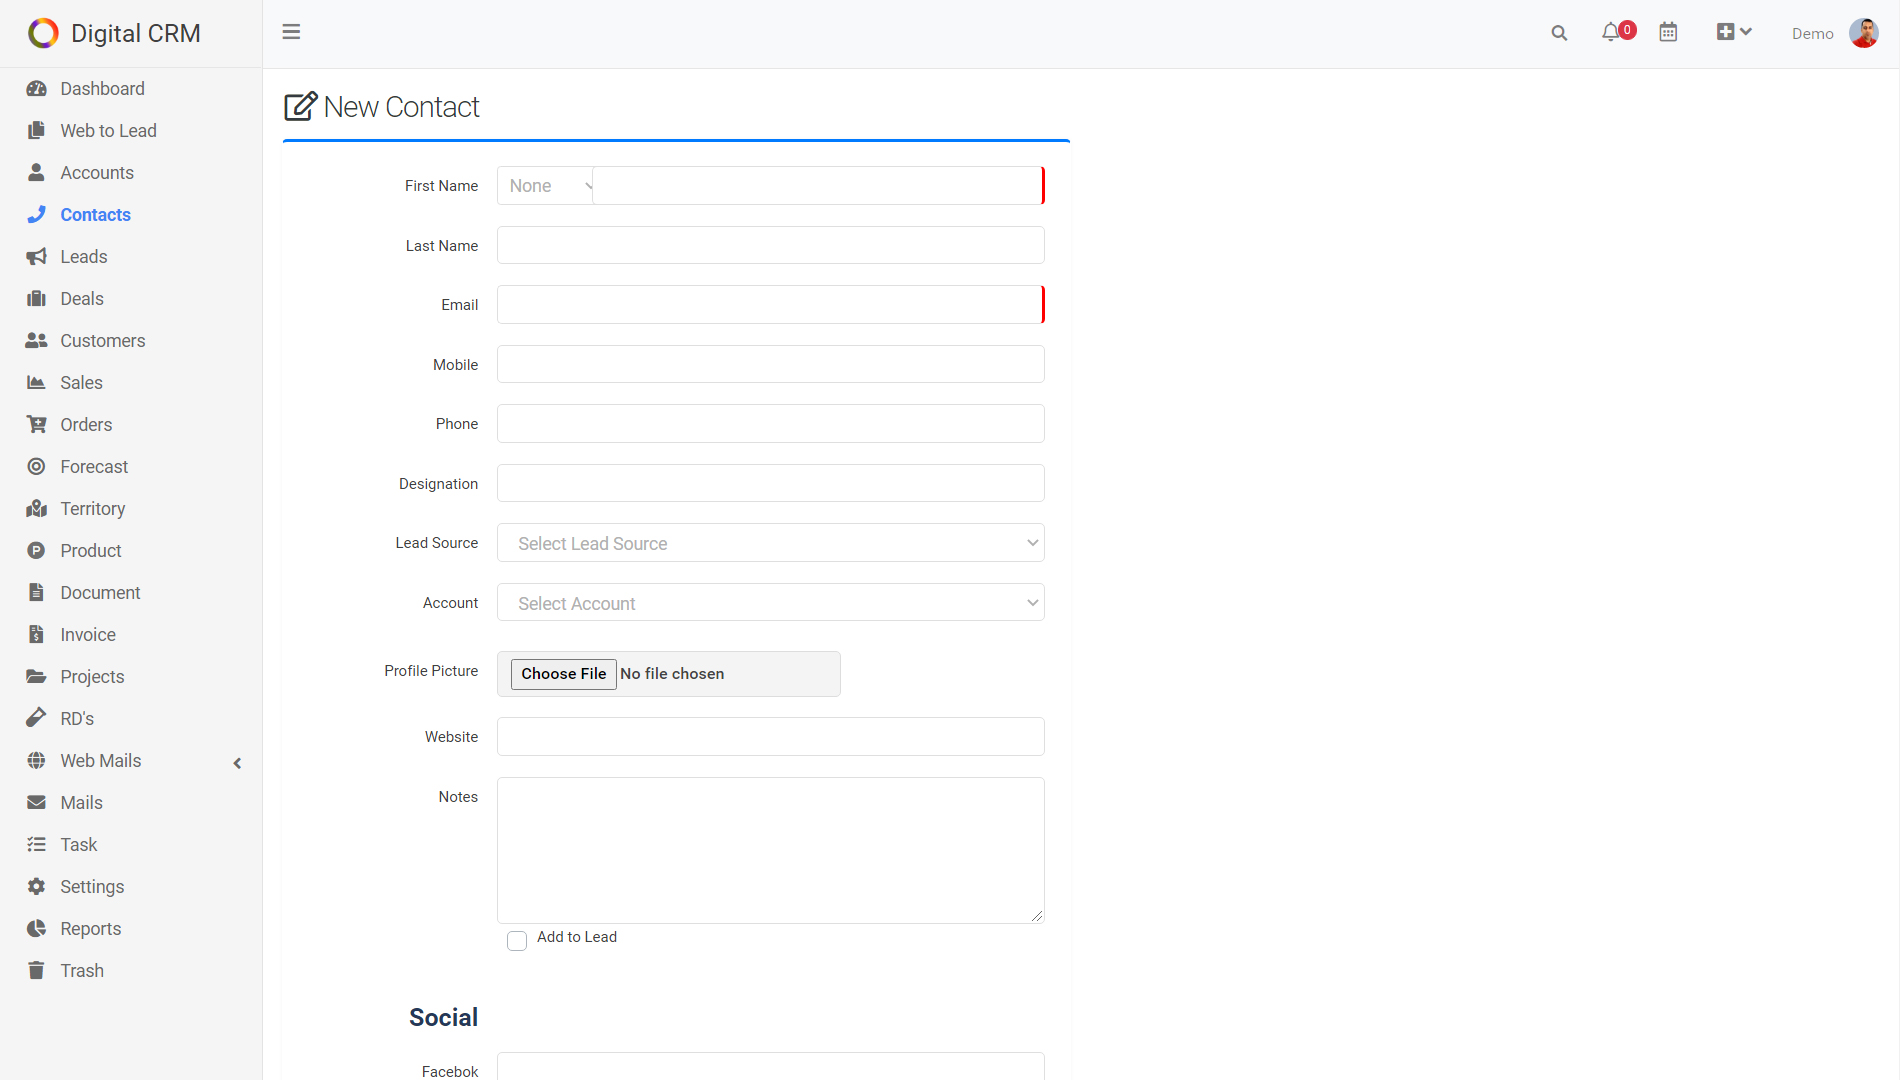Screen dimensions: 1900x1080
Task: Click the Reports pie chart icon
Action: tap(37, 929)
